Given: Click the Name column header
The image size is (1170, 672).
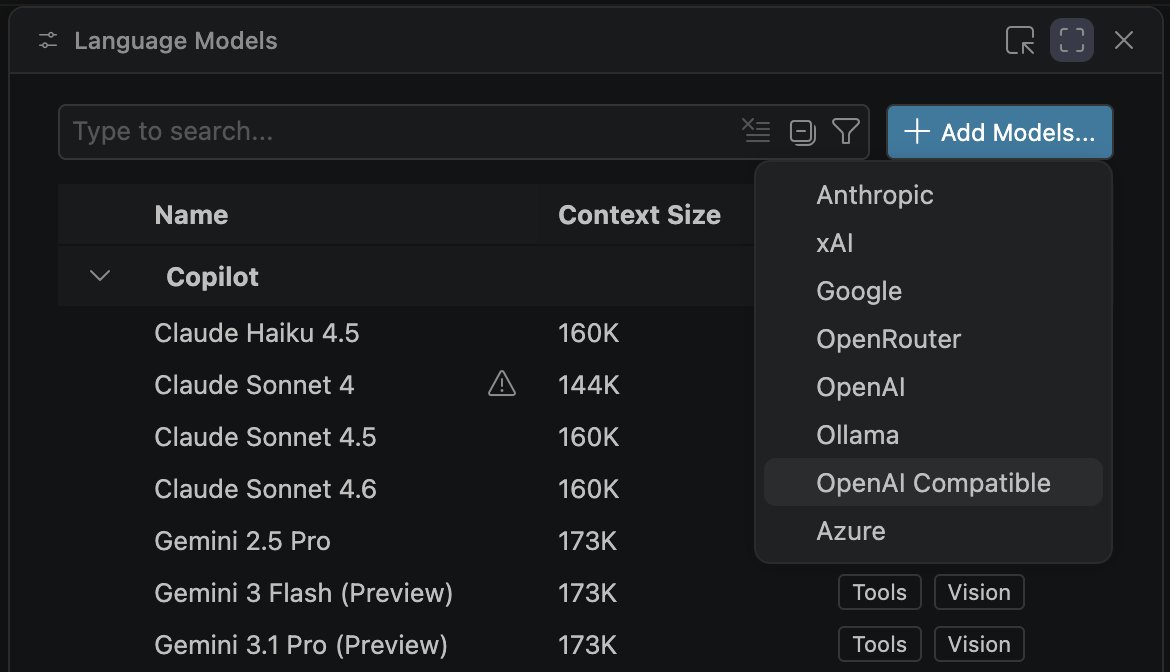Looking at the screenshot, I should (191, 215).
